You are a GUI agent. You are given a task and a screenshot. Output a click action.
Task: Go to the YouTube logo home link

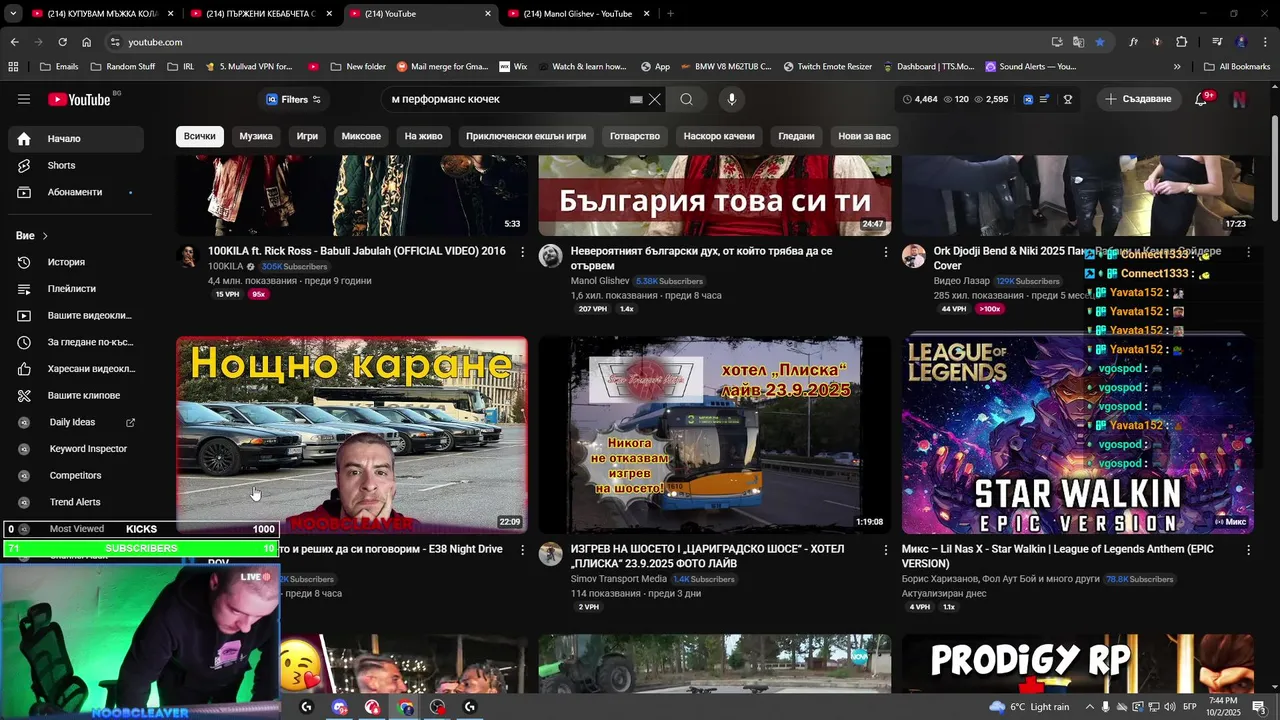point(79,99)
